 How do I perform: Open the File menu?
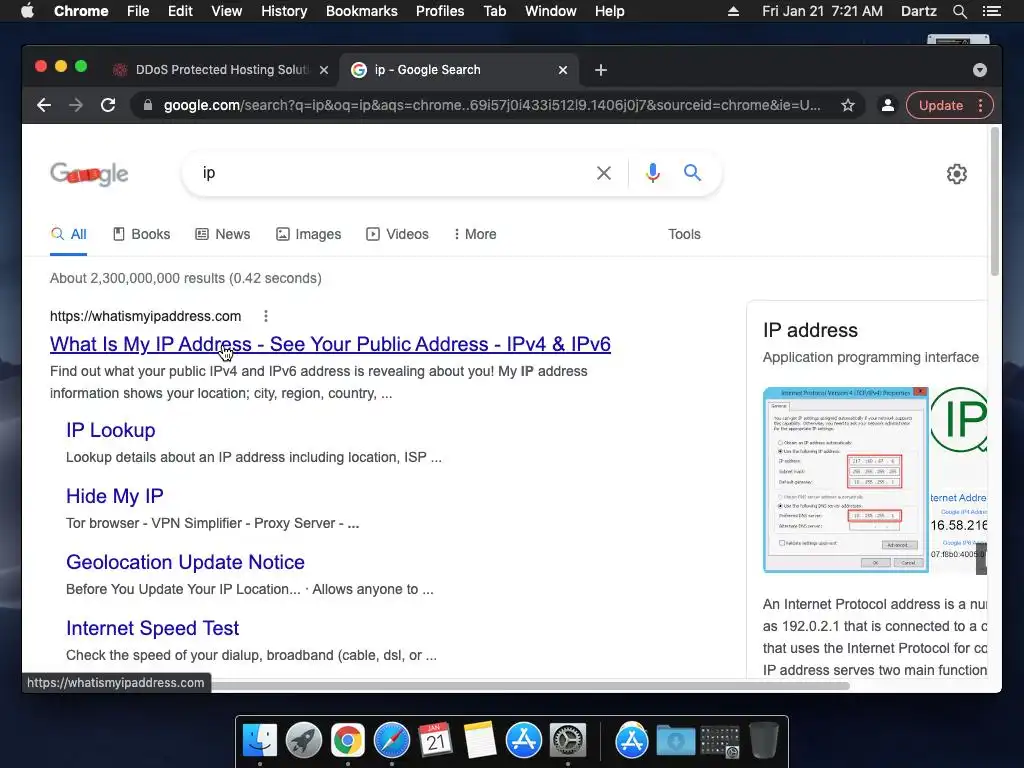(138, 11)
